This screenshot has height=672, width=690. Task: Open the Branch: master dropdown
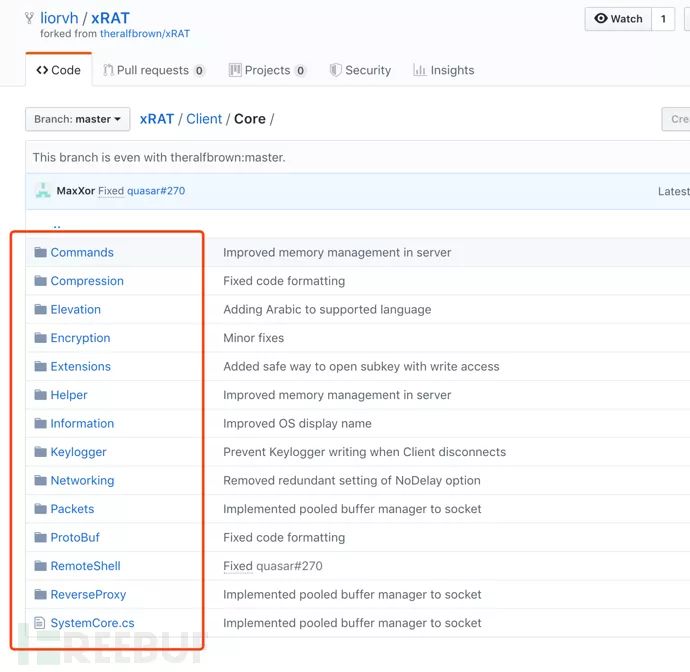[78, 119]
